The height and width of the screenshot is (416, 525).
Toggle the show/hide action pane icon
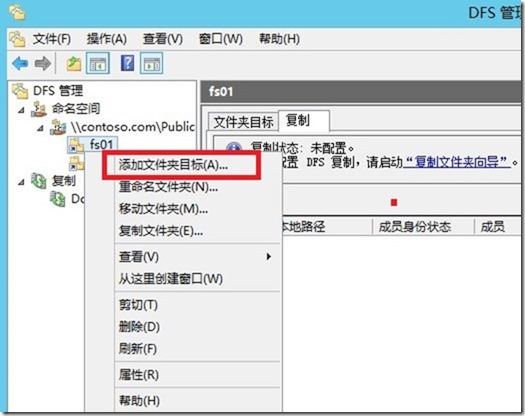coord(152,63)
